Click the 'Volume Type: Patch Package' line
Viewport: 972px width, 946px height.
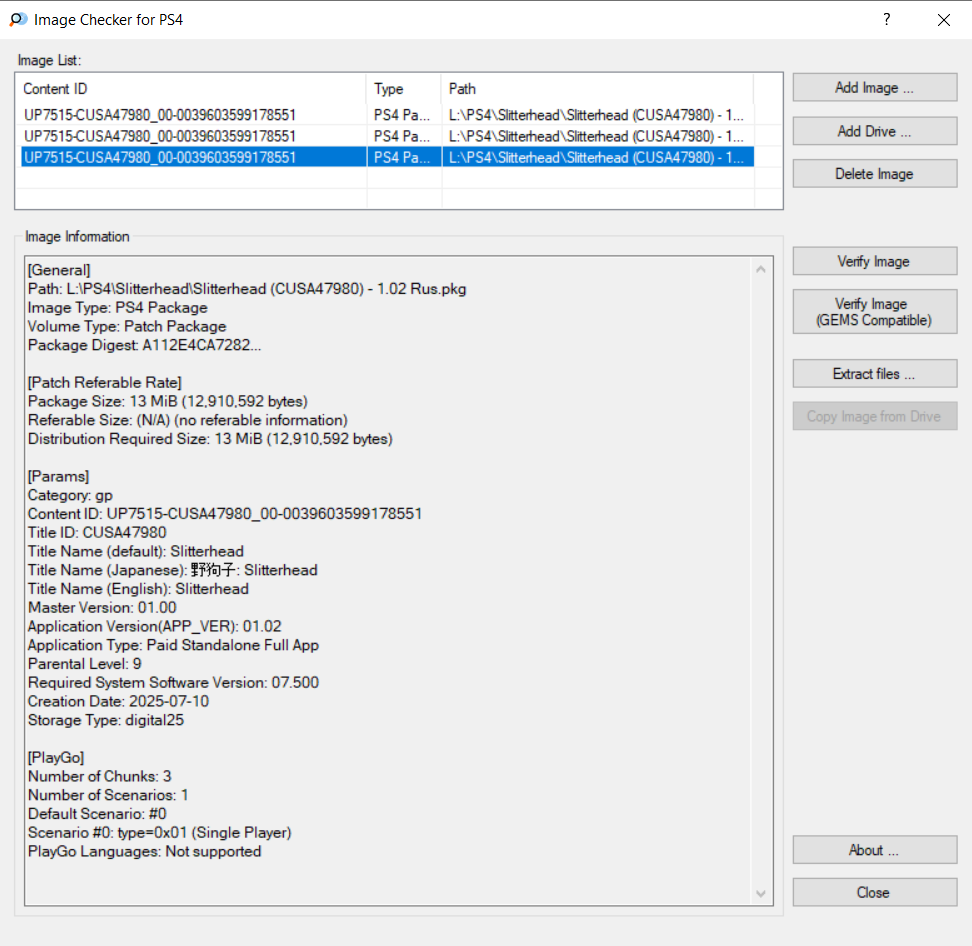point(127,326)
